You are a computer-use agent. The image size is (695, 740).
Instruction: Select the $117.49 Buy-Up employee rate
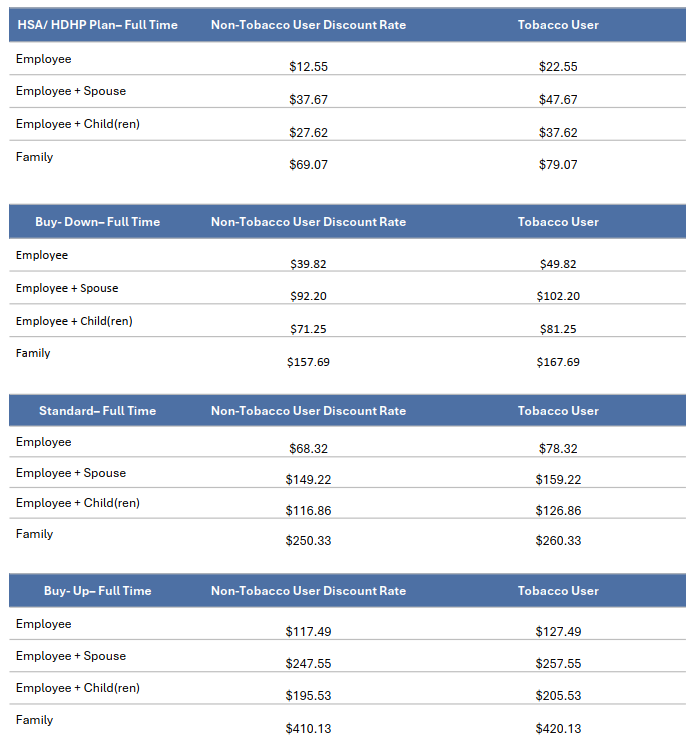pos(308,632)
